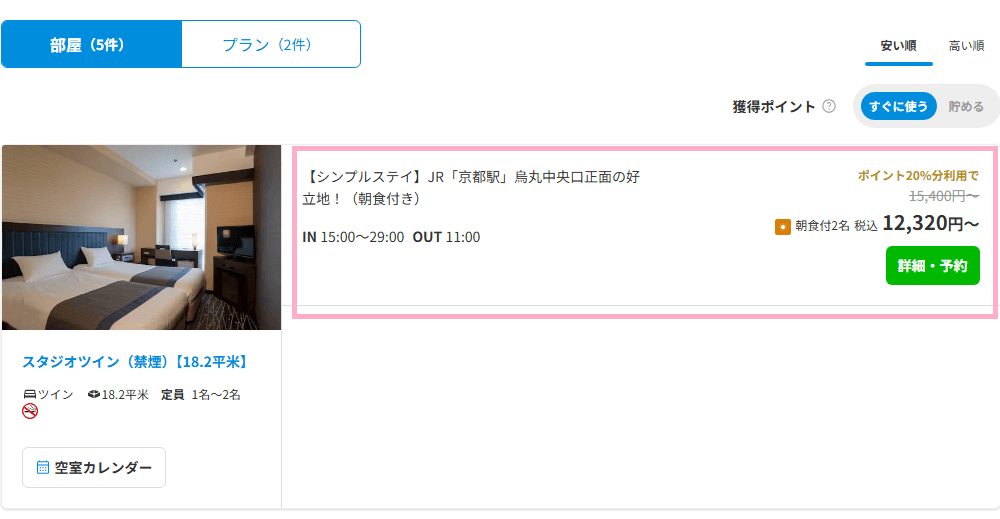1000x519 pixels.
Task: Open the 獲得ポイント help question-mark icon
Action: 828,106
